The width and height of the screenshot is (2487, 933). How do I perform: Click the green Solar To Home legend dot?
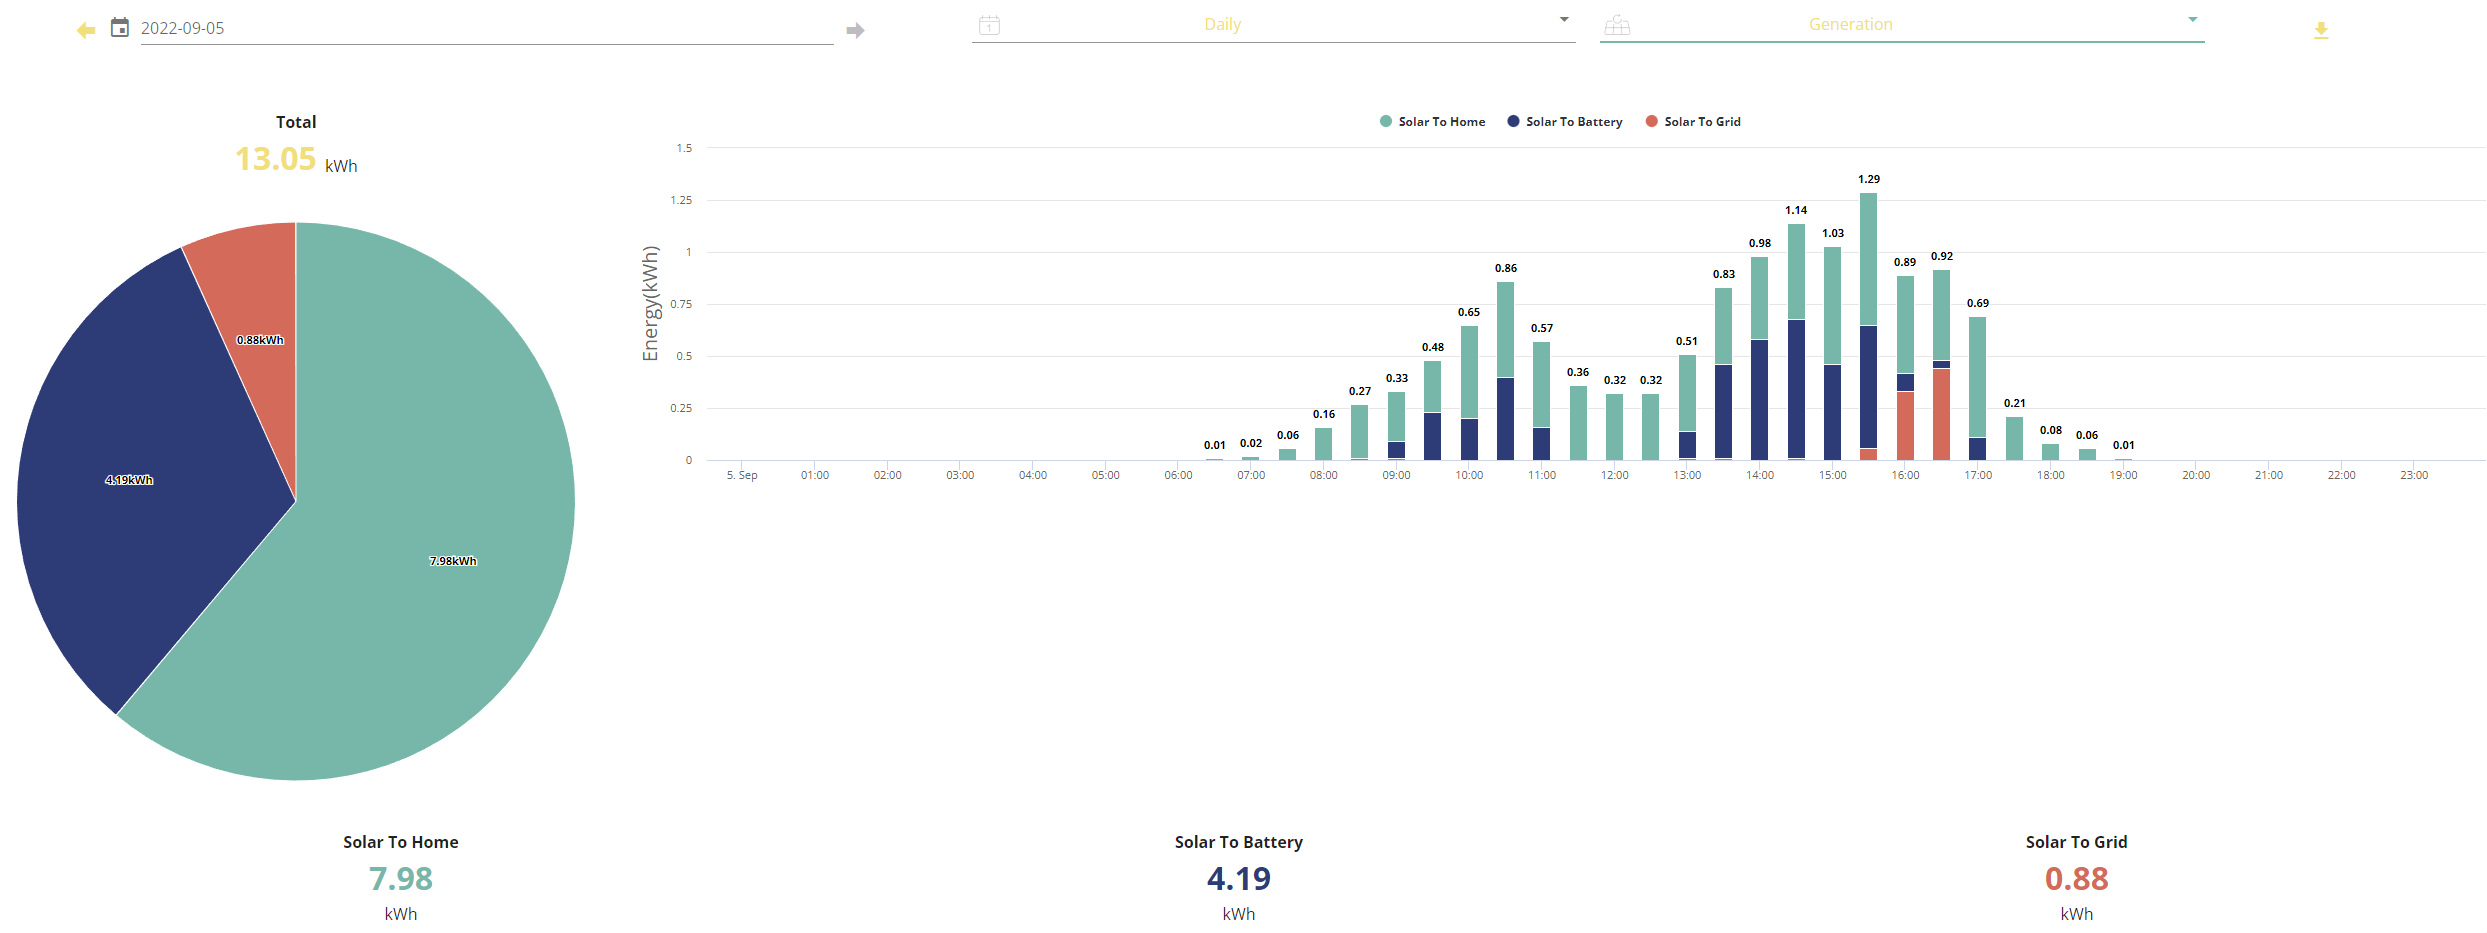[x=1385, y=122]
